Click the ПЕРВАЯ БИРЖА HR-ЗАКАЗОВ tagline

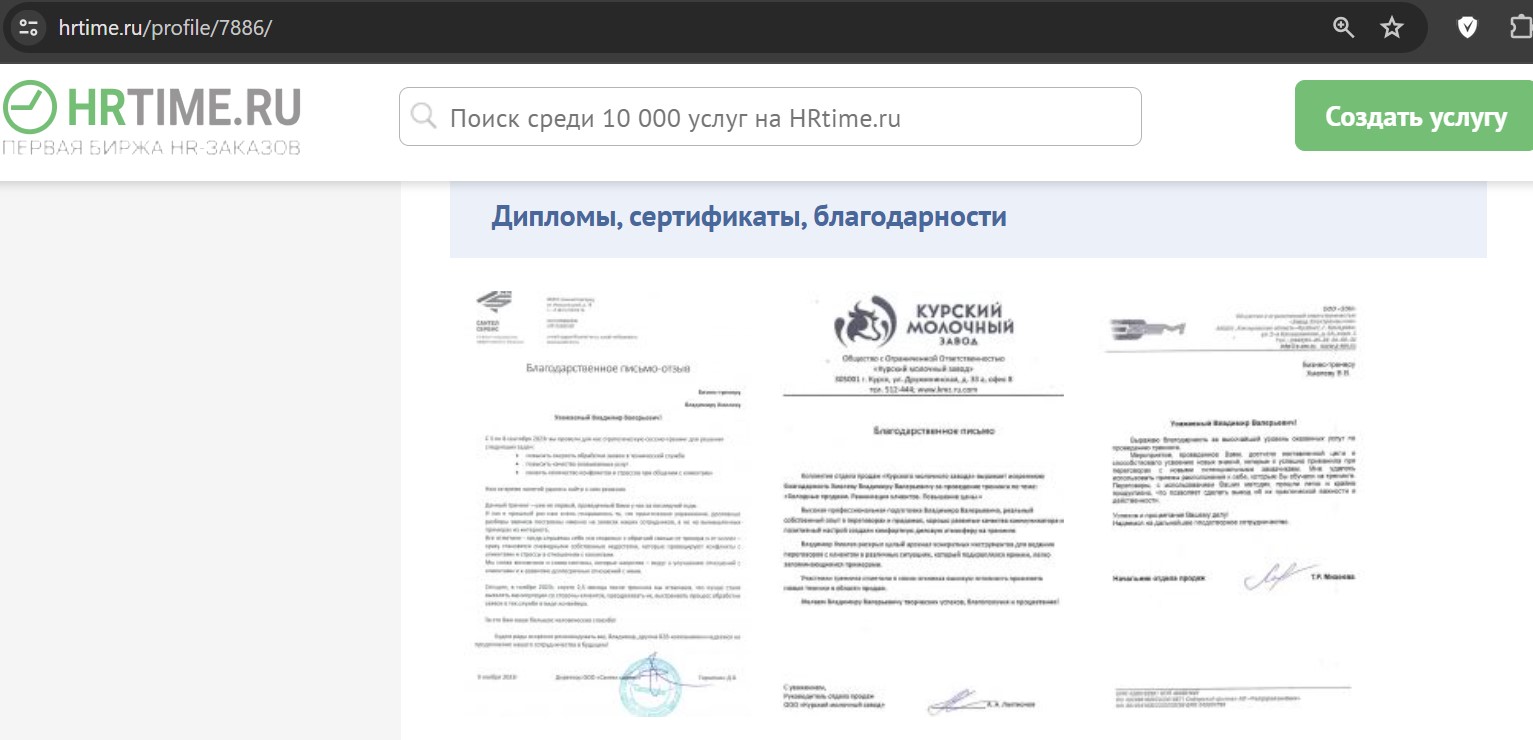pos(151,147)
